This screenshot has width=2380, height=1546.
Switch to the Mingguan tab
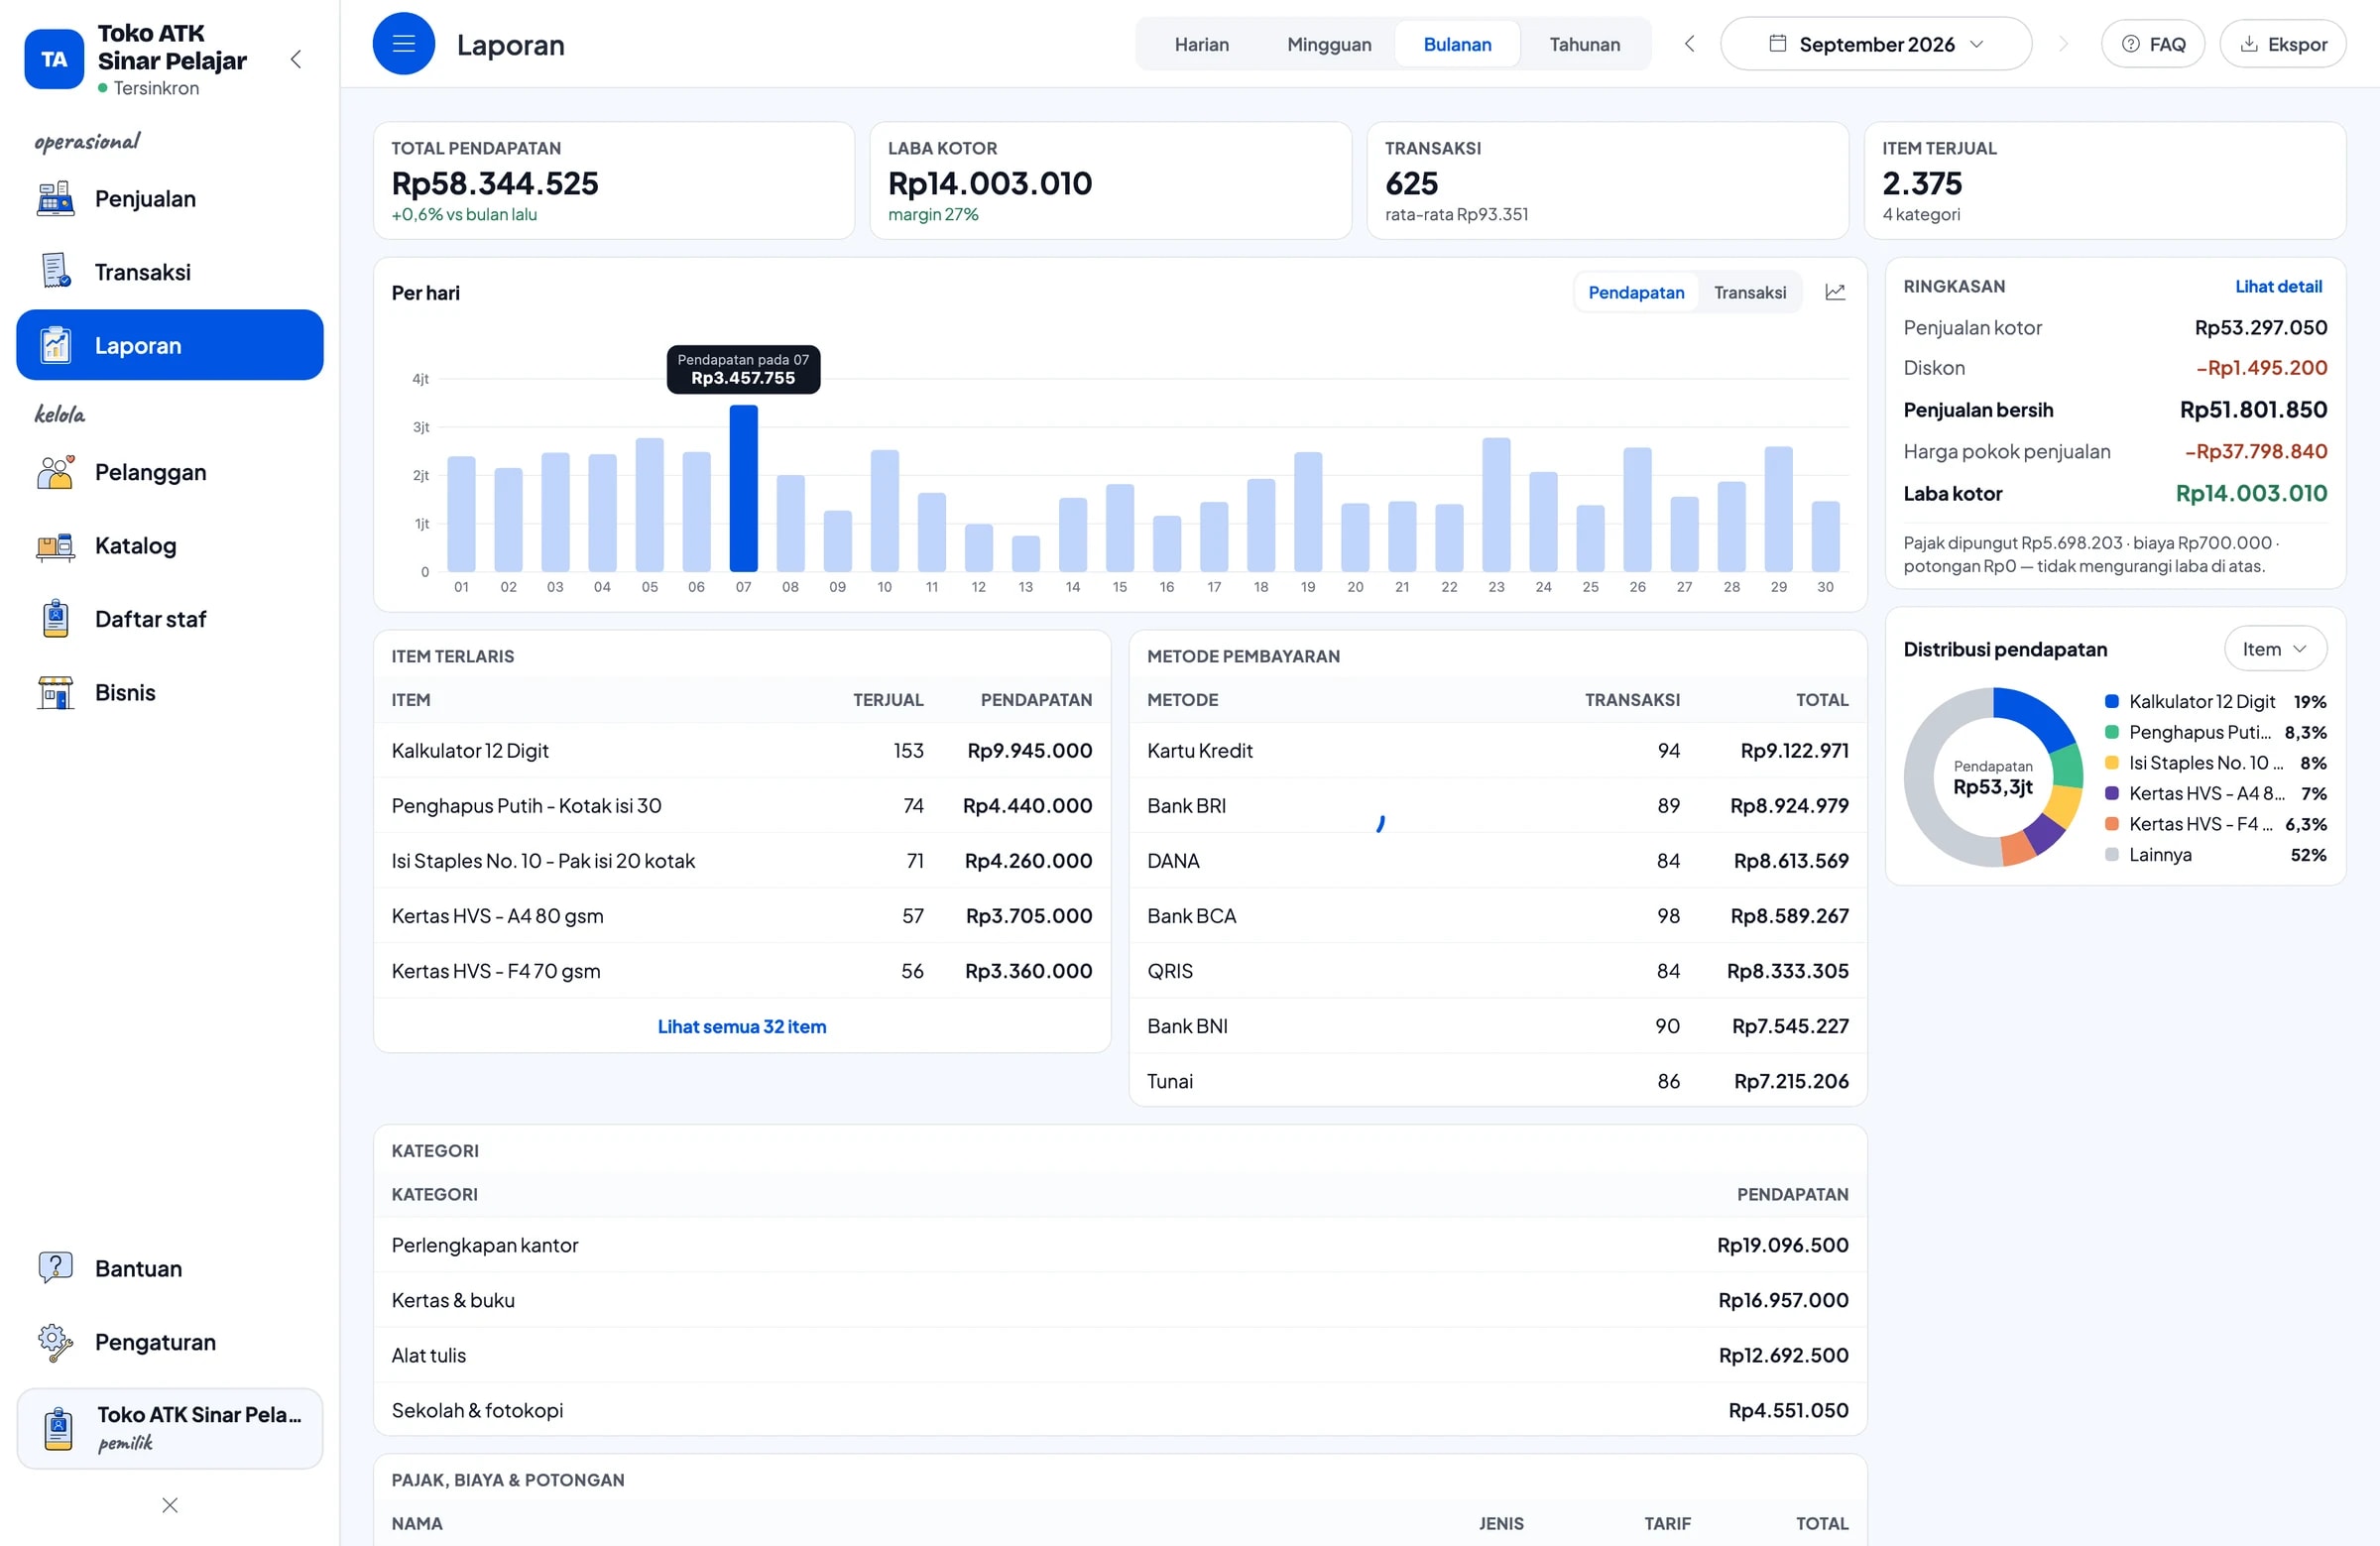[x=1328, y=44]
